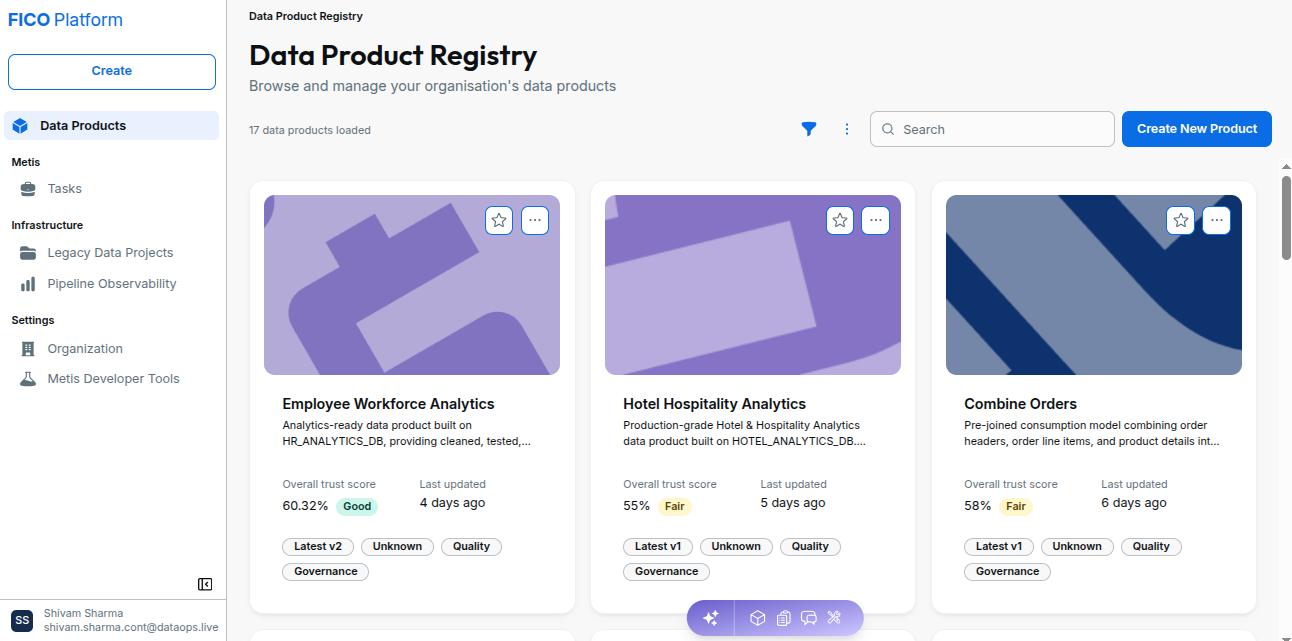Click the 58% trust score value
The width and height of the screenshot is (1292, 641).
[978, 506]
